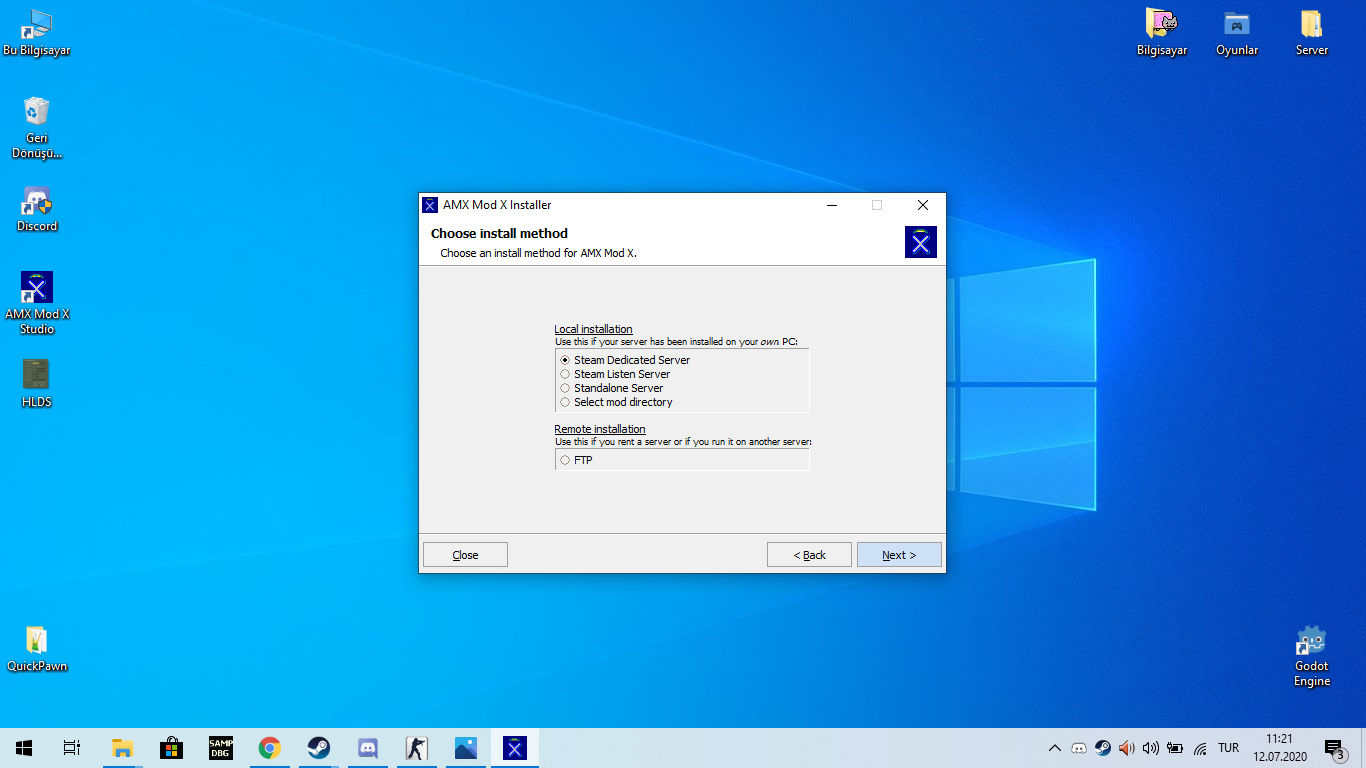1366x768 pixels.
Task: Open the Godot Engine desktop shortcut
Action: (x=1311, y=655)
